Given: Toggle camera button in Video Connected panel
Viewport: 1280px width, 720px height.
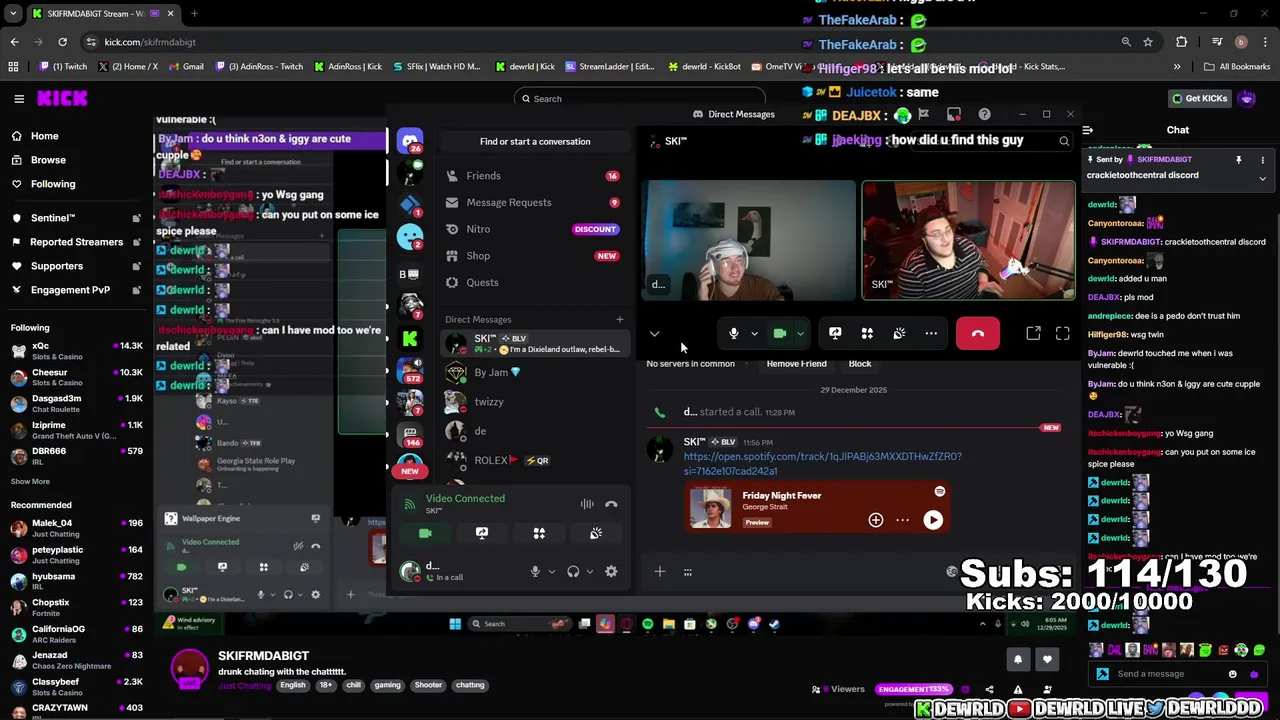Looking at the screenshot, I should point(425,534).
